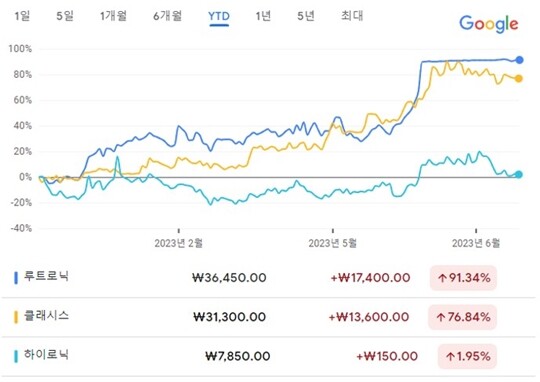Click the 2023년 5월 axis marker
The image size is (540, 382).
tap(333, 243)
